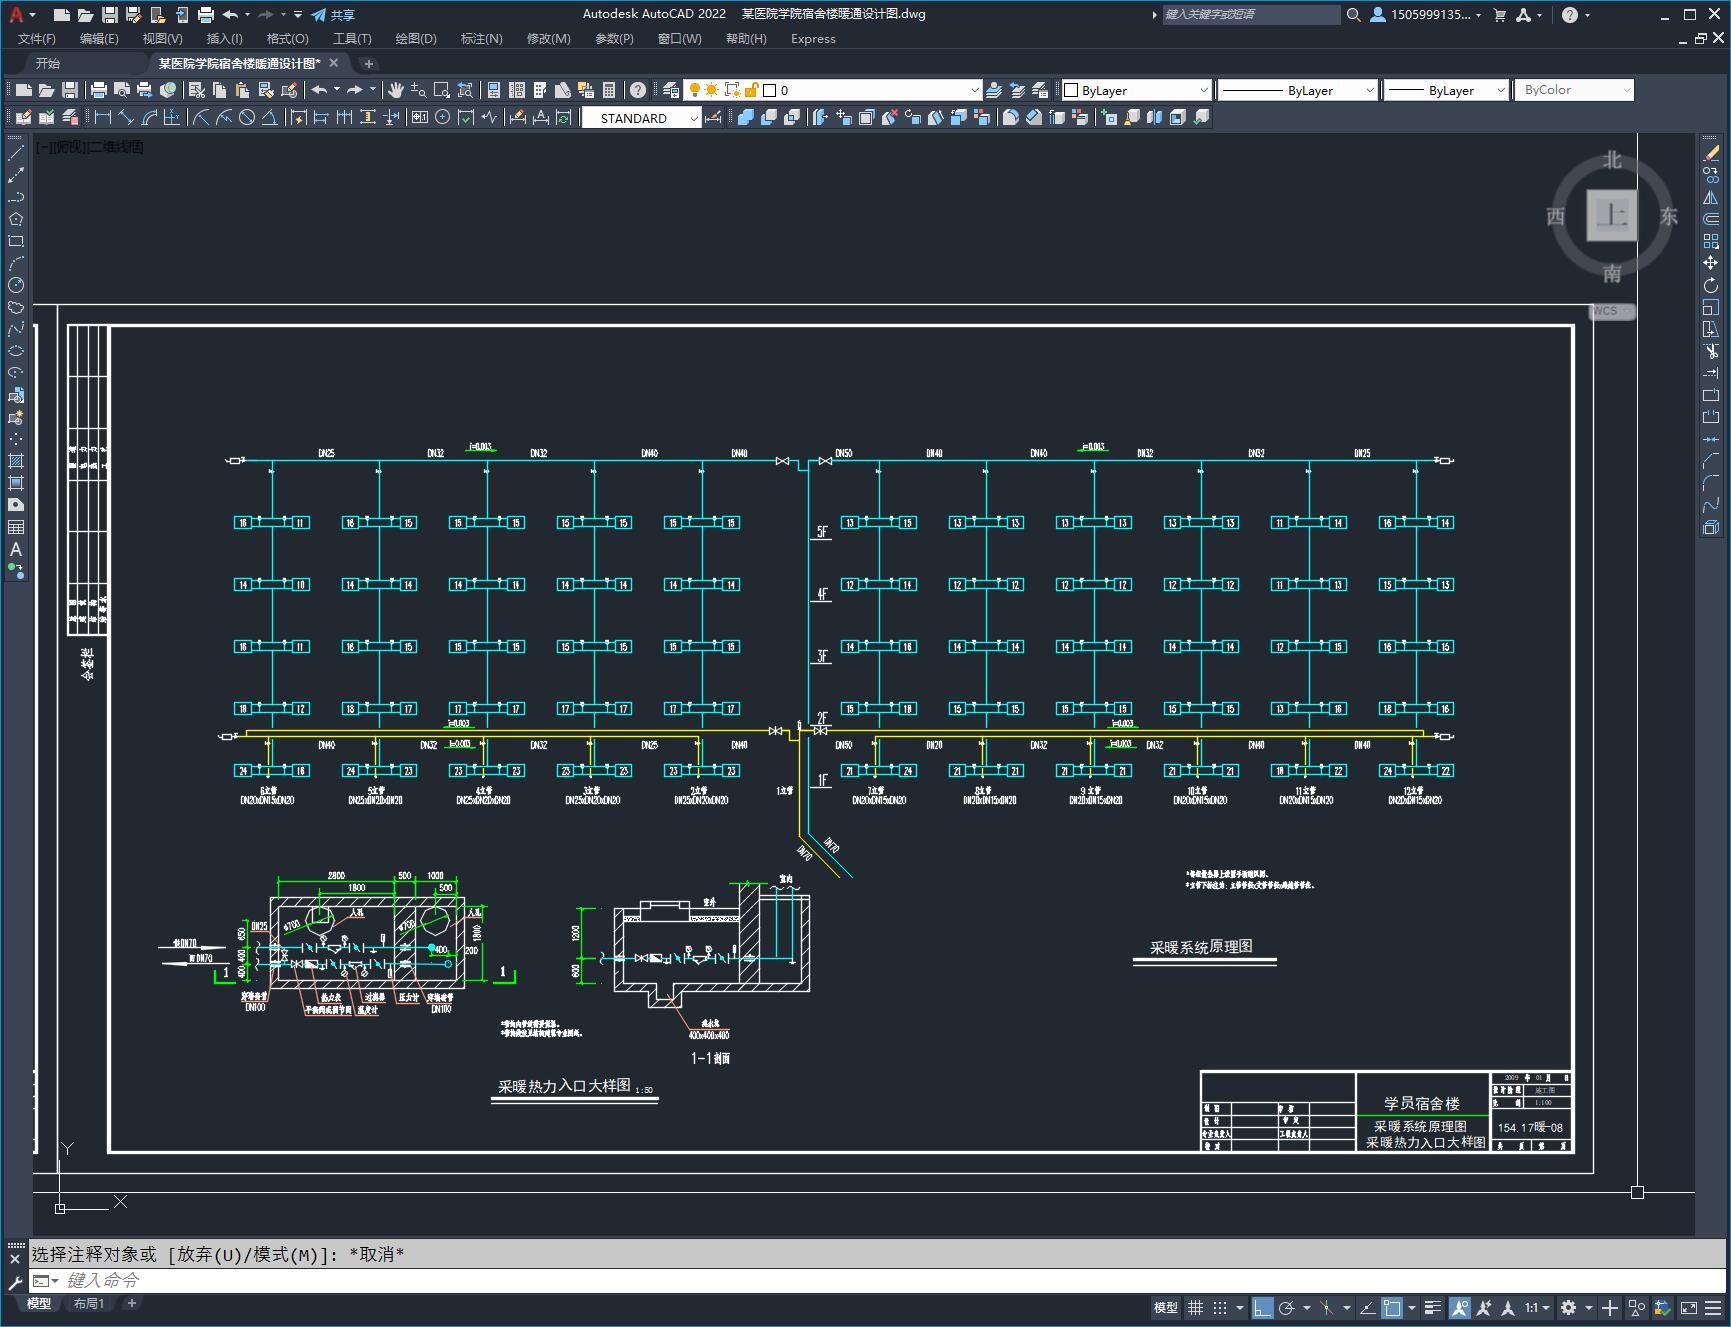This screenshot has height=1327, width=1731.
Task: Open the 视图(V) menu
Action: pos(162,39)
